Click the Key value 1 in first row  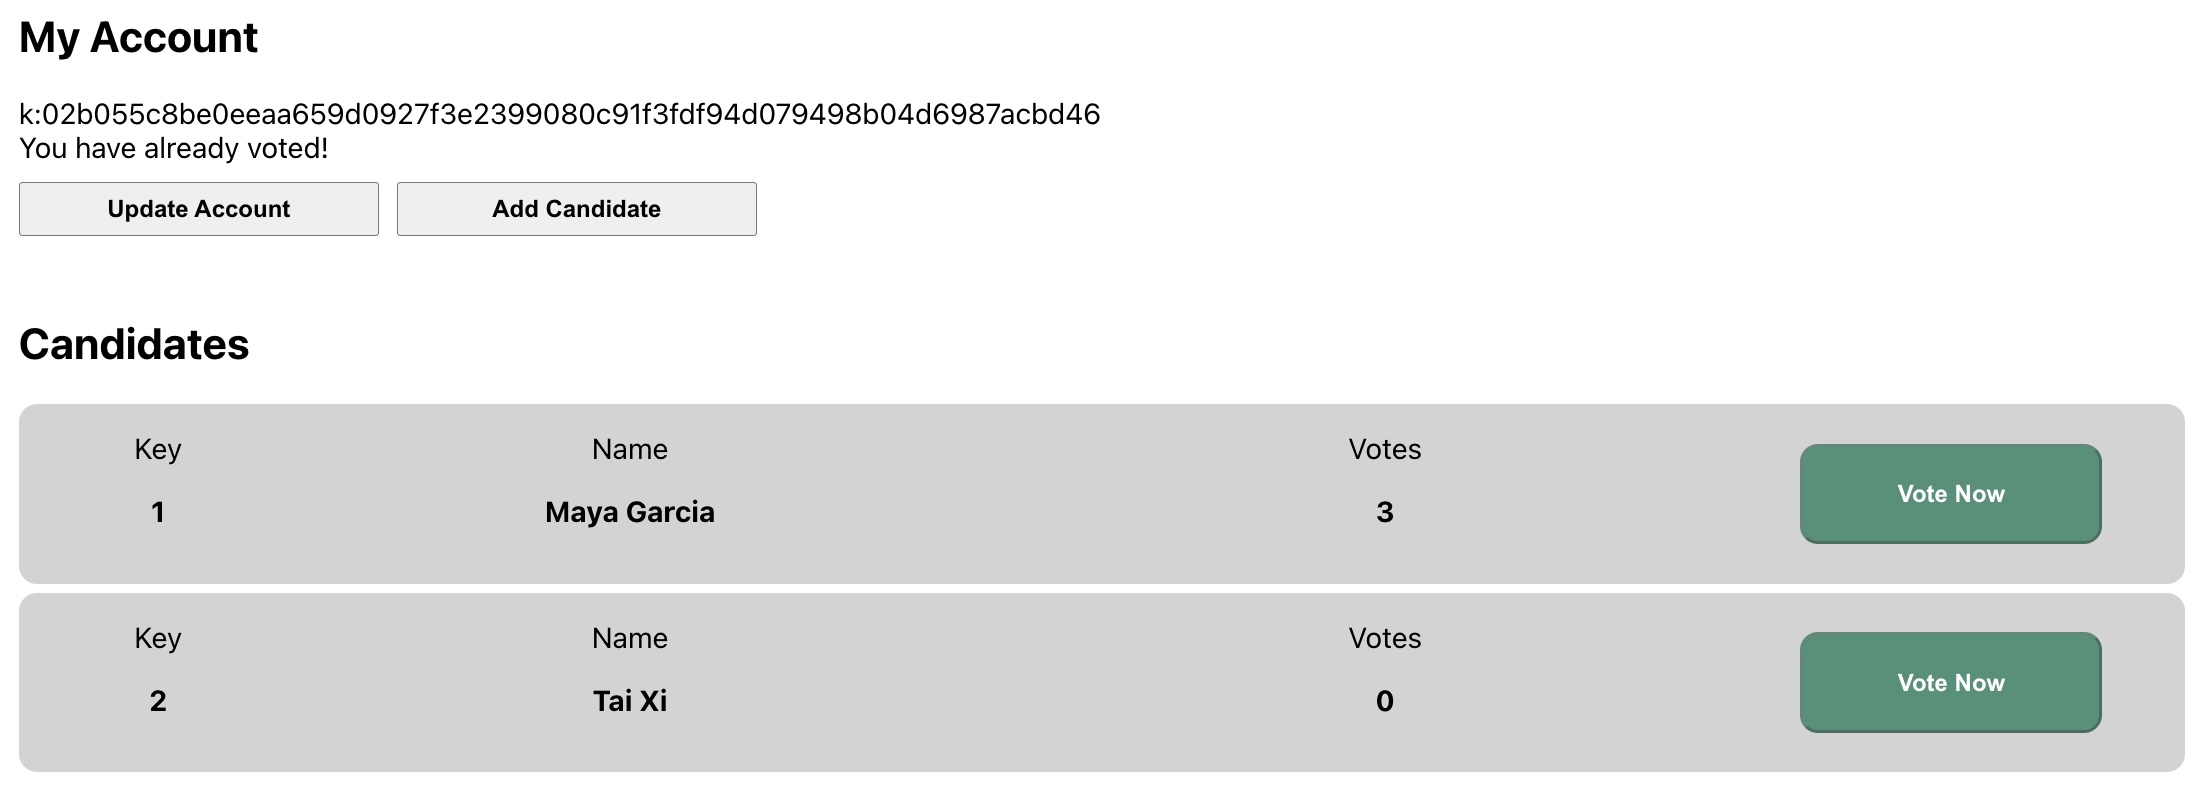pyautogui.click(x=157, y=511)
